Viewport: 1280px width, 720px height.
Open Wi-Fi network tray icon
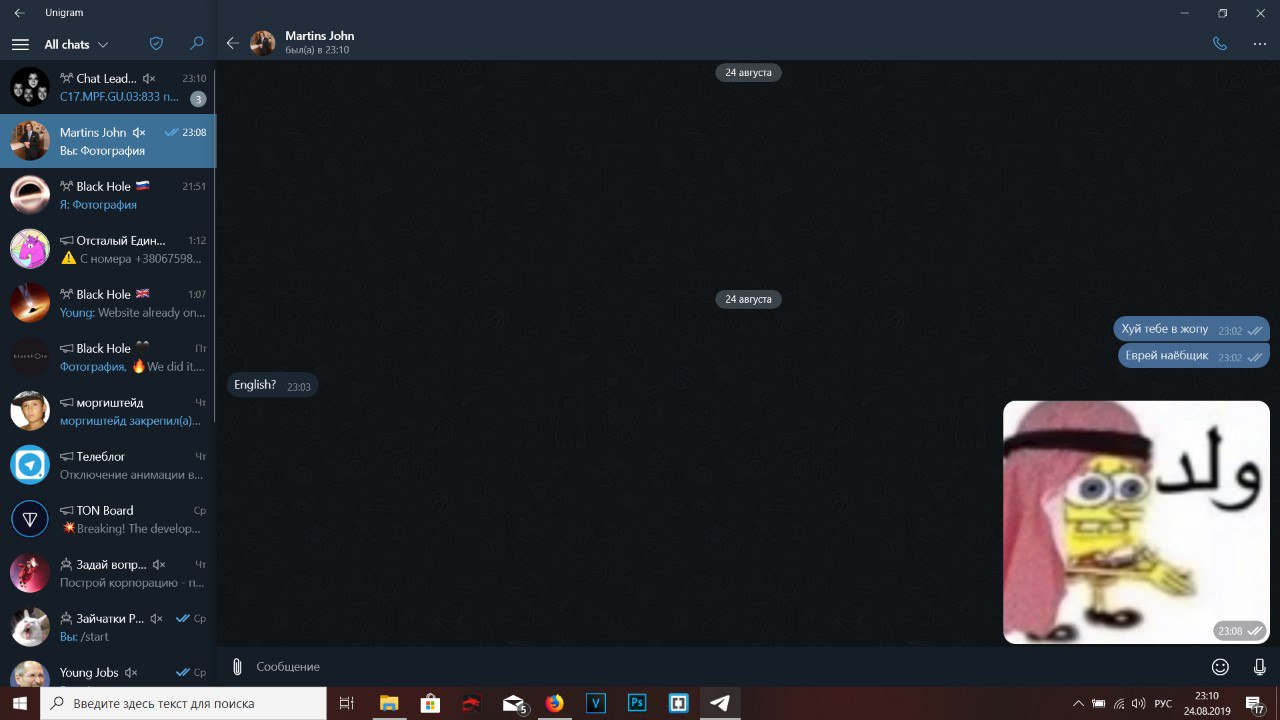click(1119, 703)
